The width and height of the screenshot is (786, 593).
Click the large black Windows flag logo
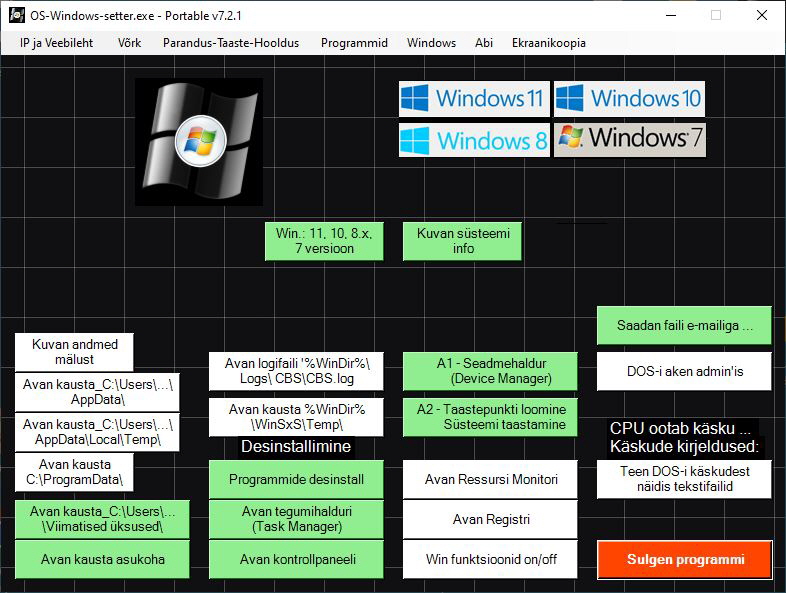[199, 142]
